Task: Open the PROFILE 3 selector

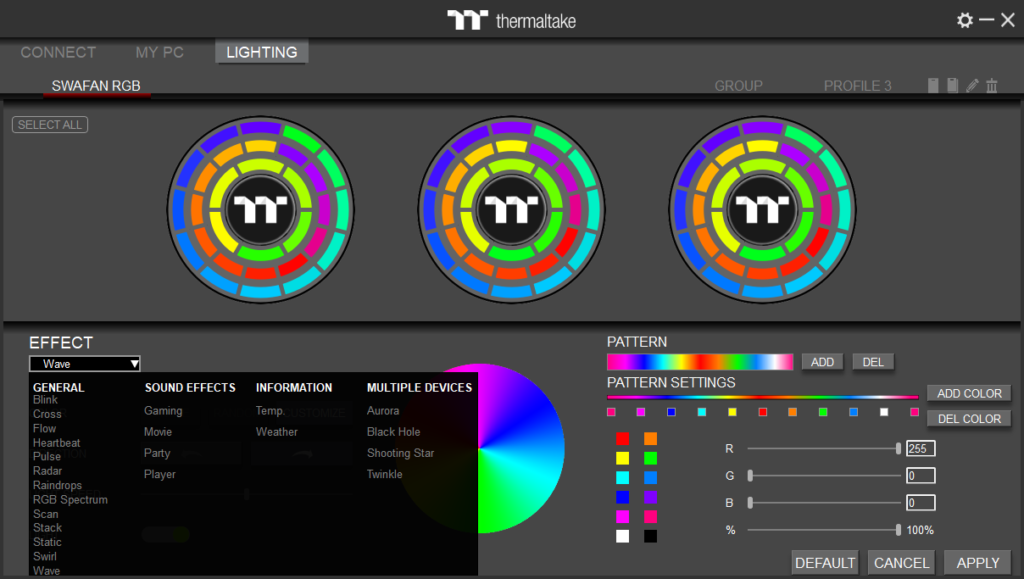Action: [857, 86]
